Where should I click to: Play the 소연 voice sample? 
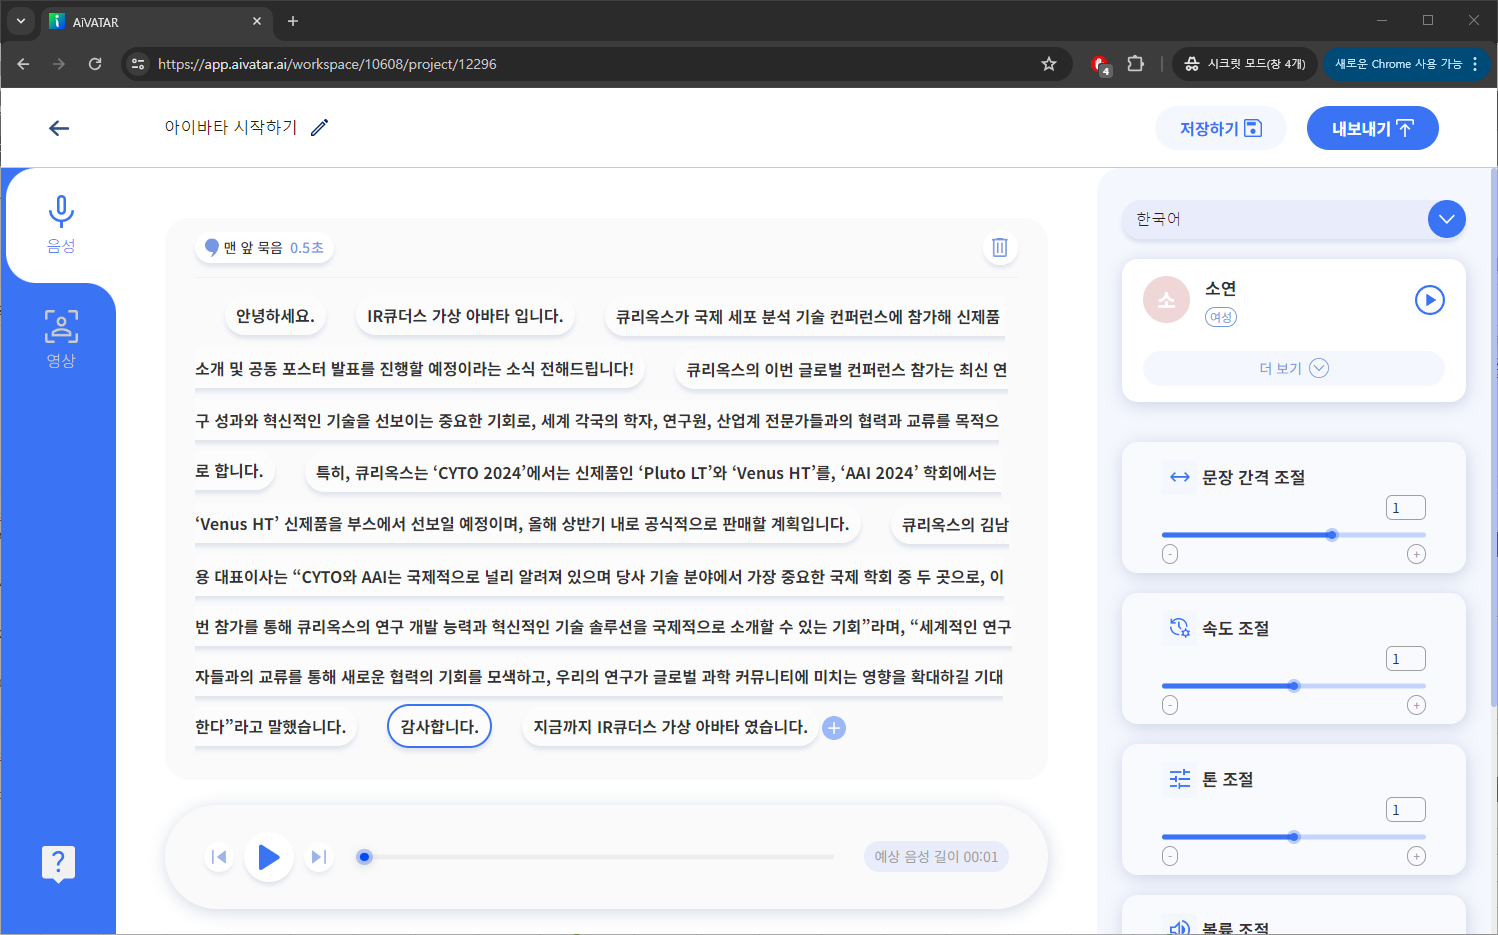[1430, 300]
